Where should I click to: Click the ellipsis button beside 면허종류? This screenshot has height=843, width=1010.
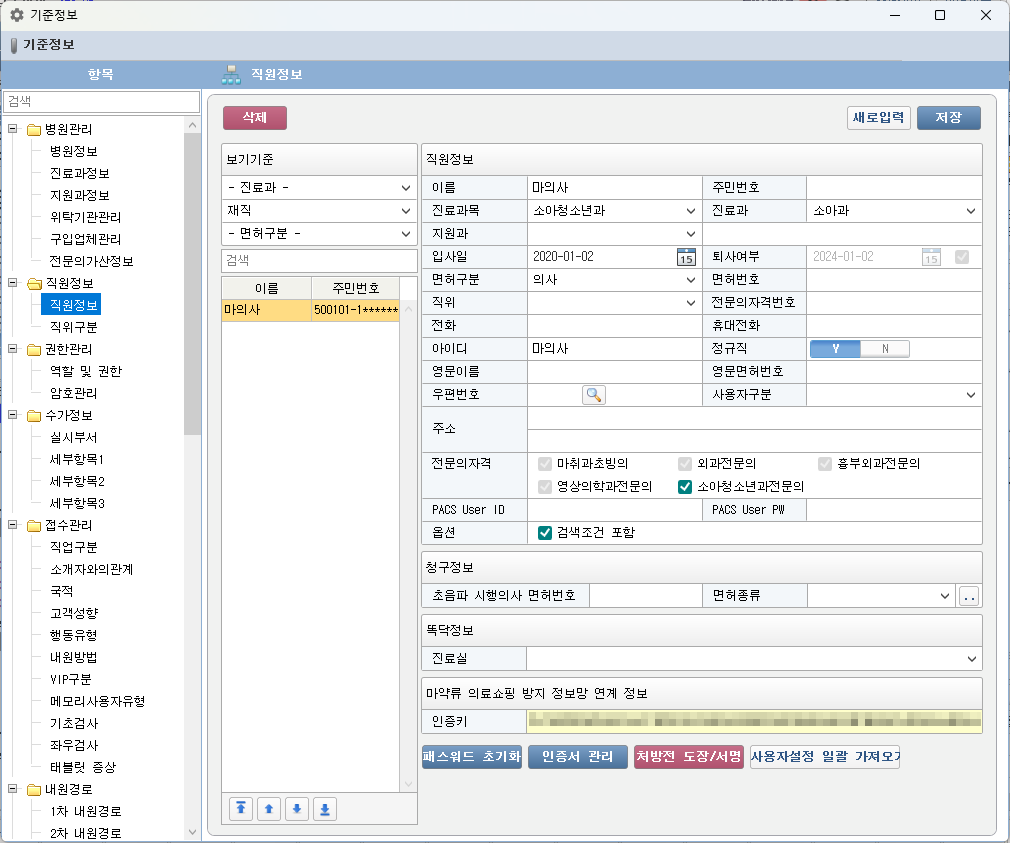(968, 597)
